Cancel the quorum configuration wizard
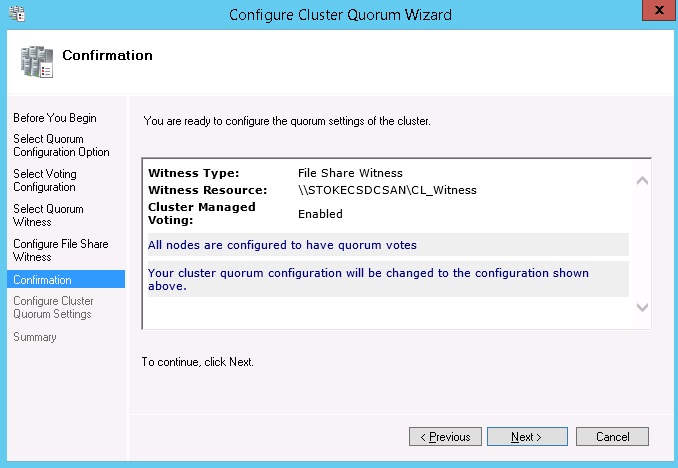The width and height of the screenshot is (678, 468). 612,437
